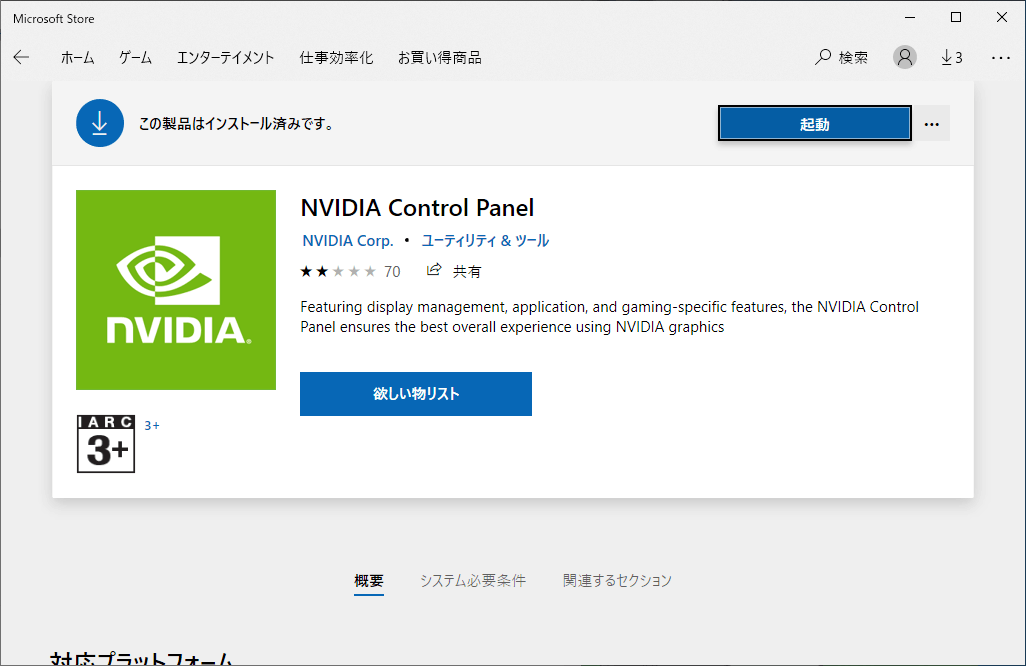Click the 70 ratings count

(x=392, y=272)
